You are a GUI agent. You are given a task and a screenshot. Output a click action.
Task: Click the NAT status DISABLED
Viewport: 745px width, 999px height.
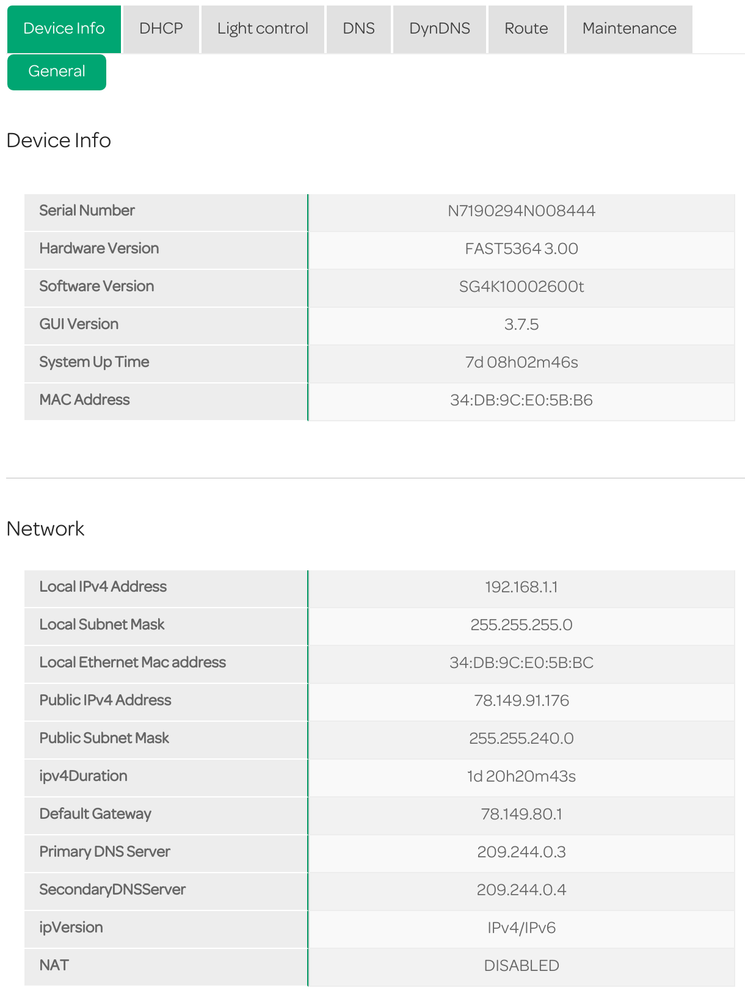(521, 966)
